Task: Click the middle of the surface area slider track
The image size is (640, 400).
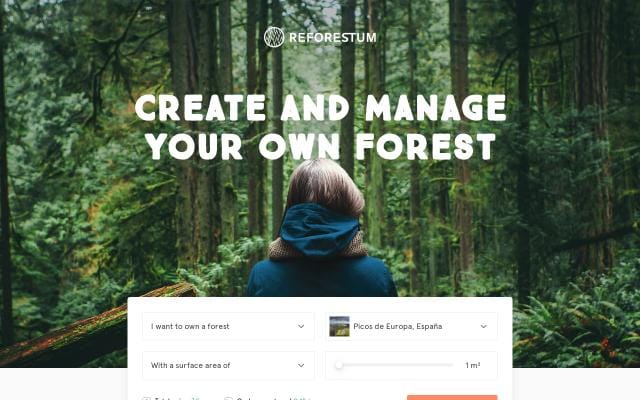Action: click(395, 365)
